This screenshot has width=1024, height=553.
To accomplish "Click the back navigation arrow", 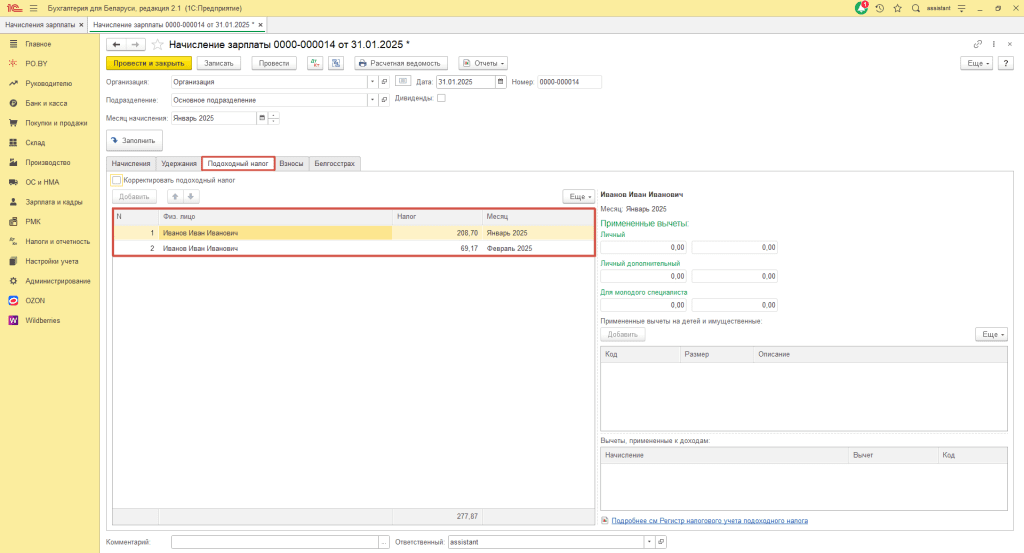I will pyautogui.click(x=116, y=44).
